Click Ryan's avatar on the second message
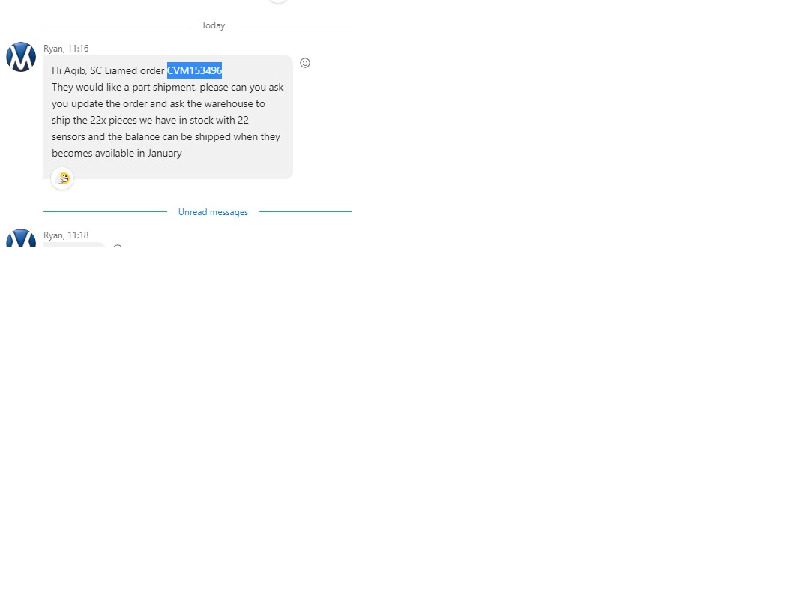This screenshot has height=612, width=792. click(x=21, y=239)
